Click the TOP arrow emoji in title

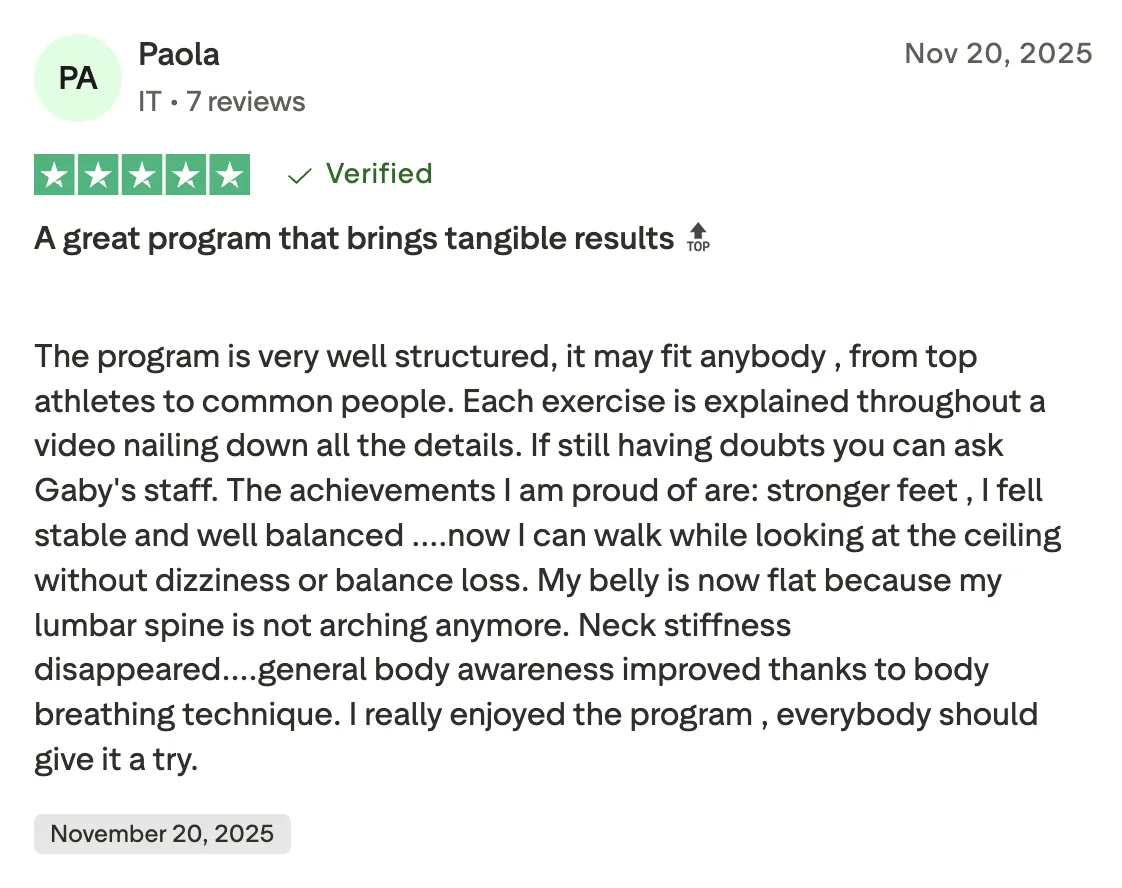[698, 238]
